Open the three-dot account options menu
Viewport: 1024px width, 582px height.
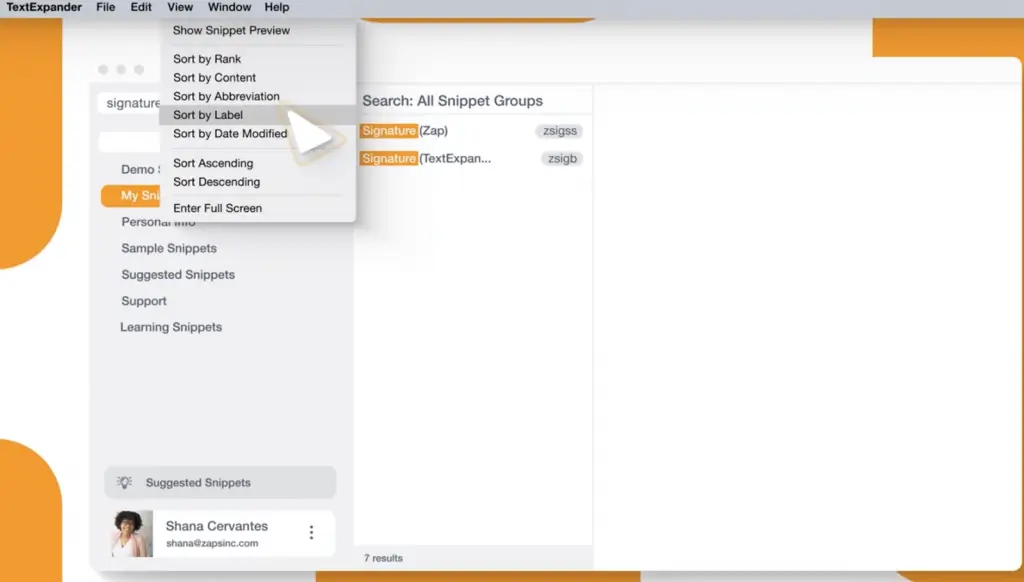click(312, 533)
